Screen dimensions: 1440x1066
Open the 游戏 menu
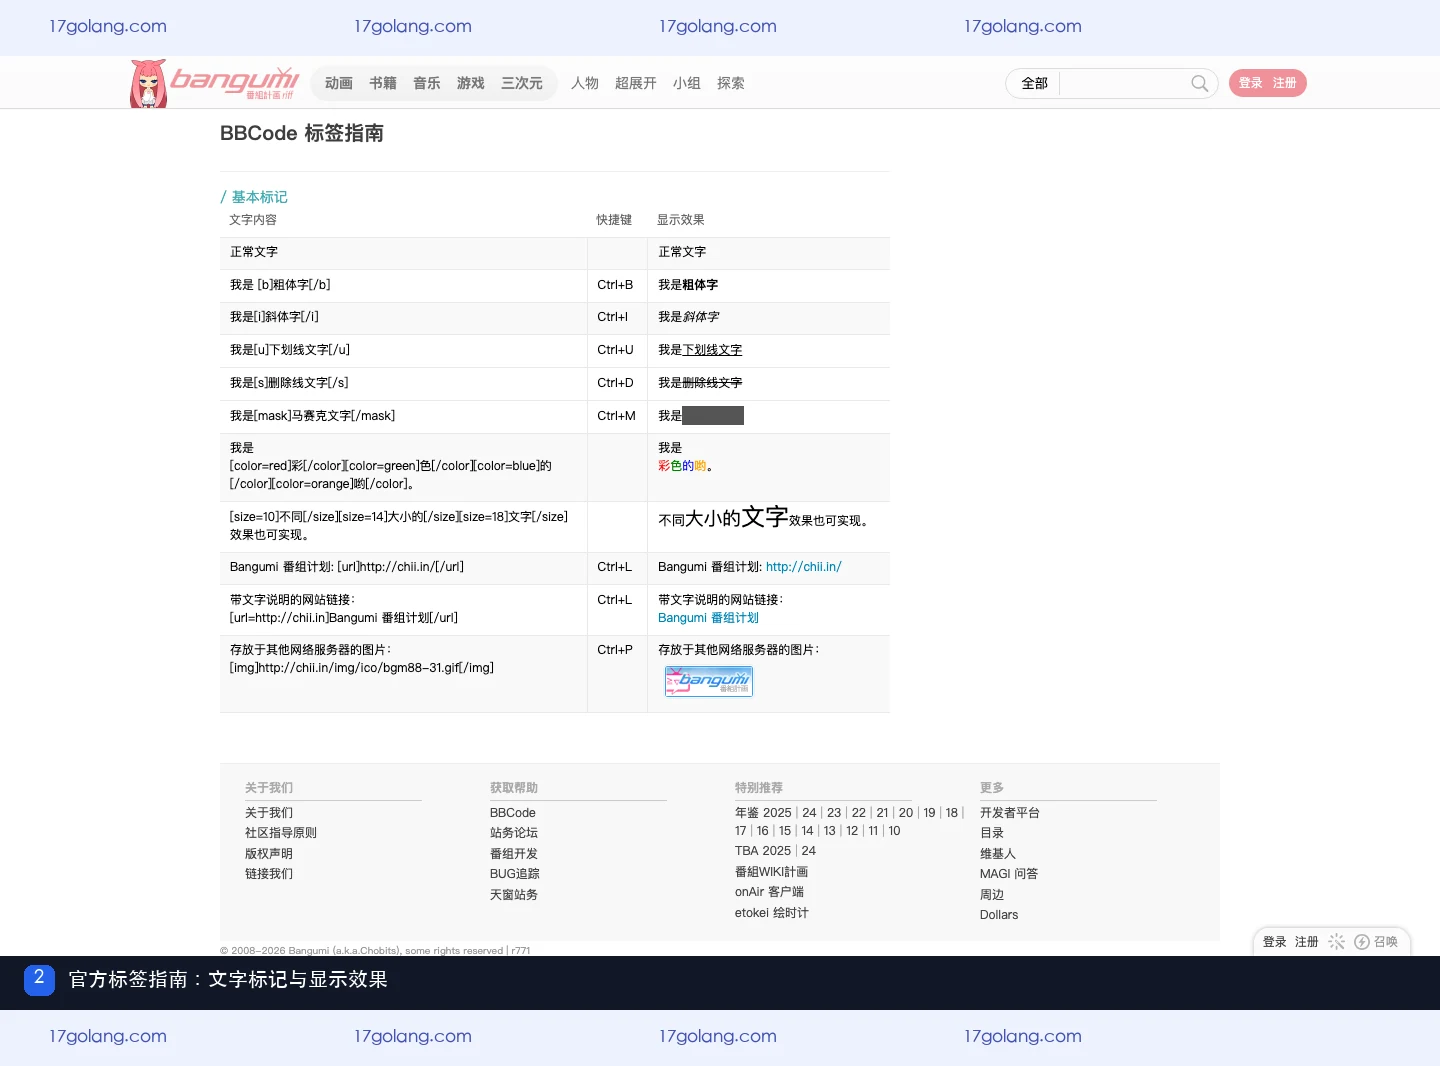coord(471,83)
